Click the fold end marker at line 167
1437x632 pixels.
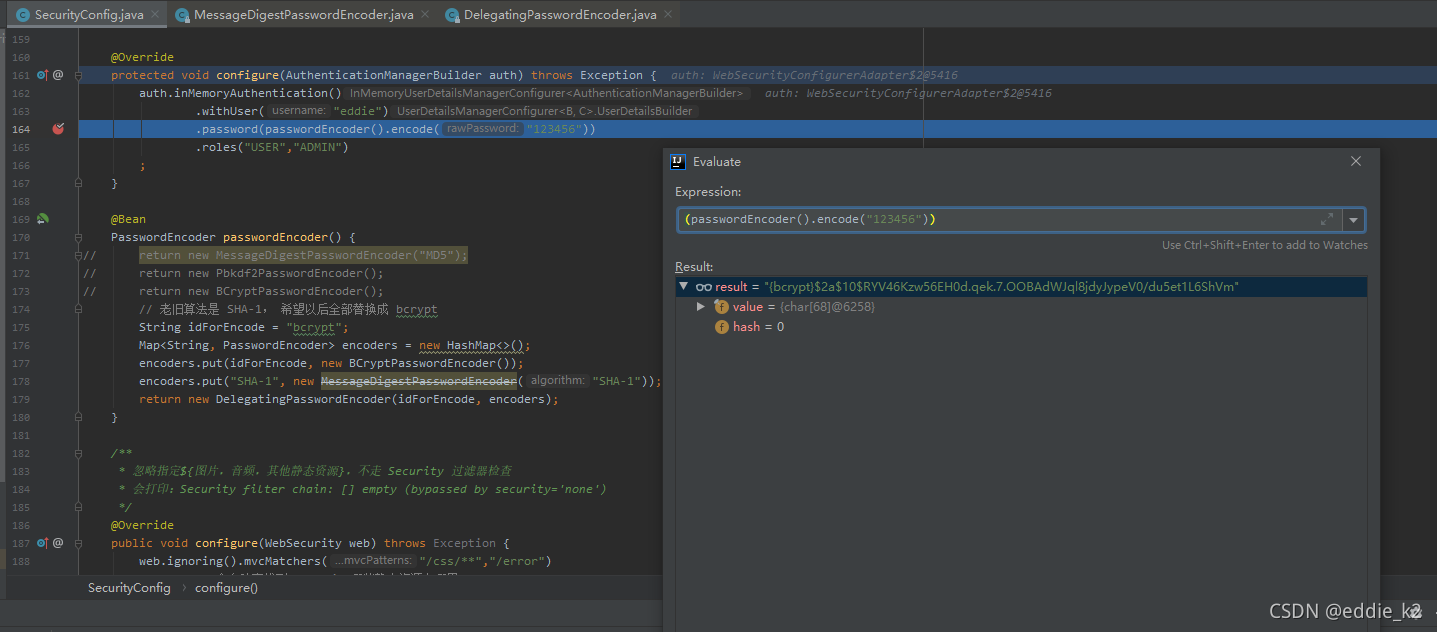click(x=78, y=183)
